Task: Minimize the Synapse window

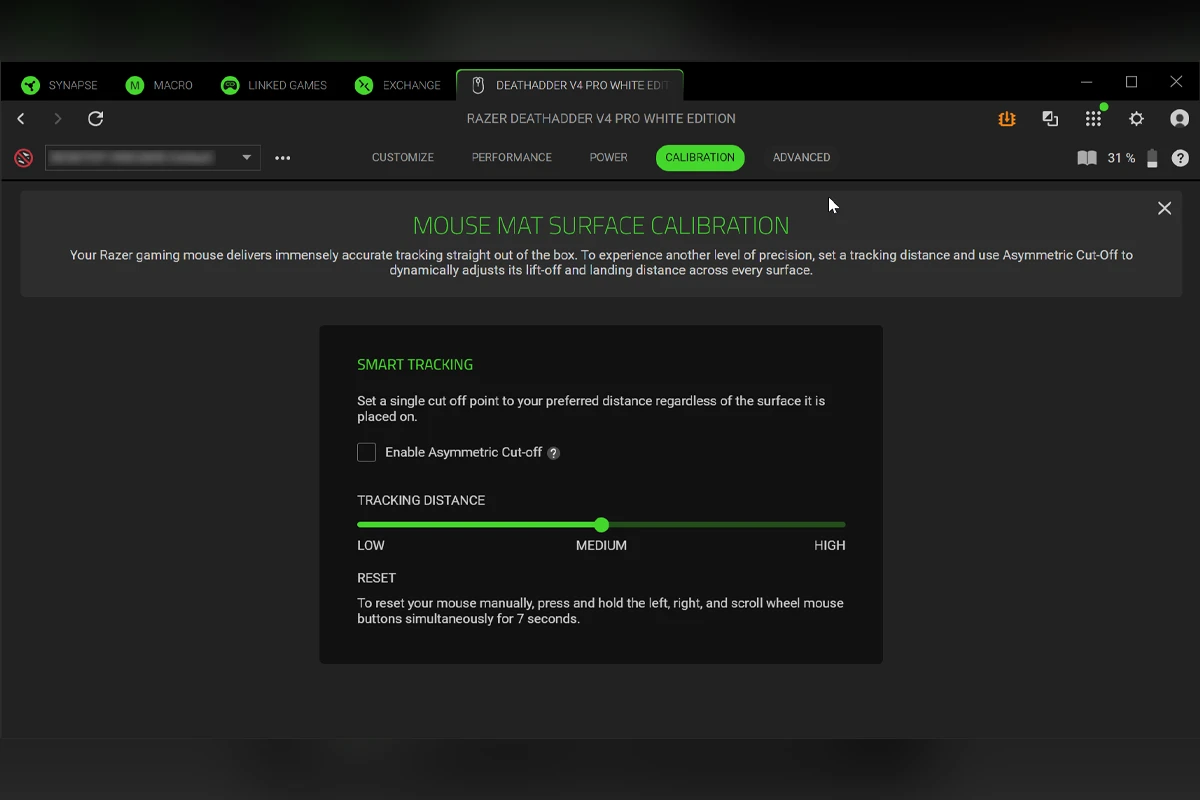Action: (1087, 82)
